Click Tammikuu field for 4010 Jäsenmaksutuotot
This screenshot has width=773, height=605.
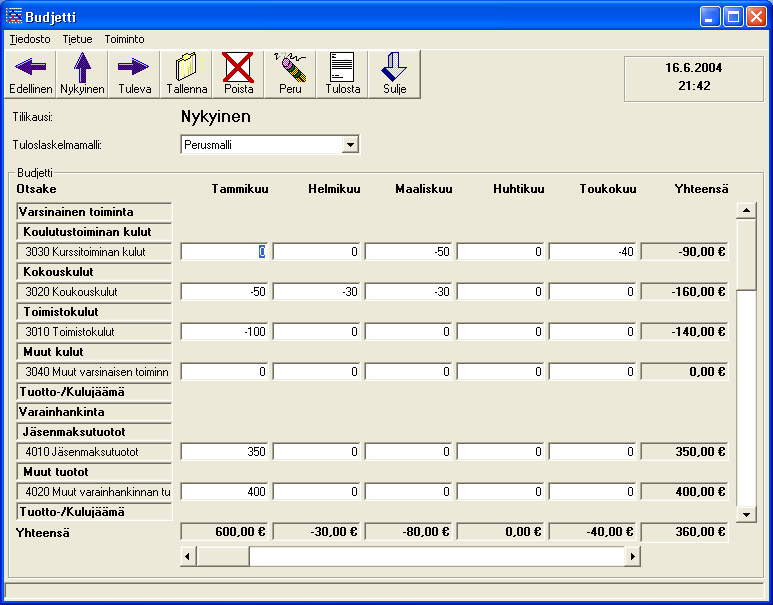[224, 452]
